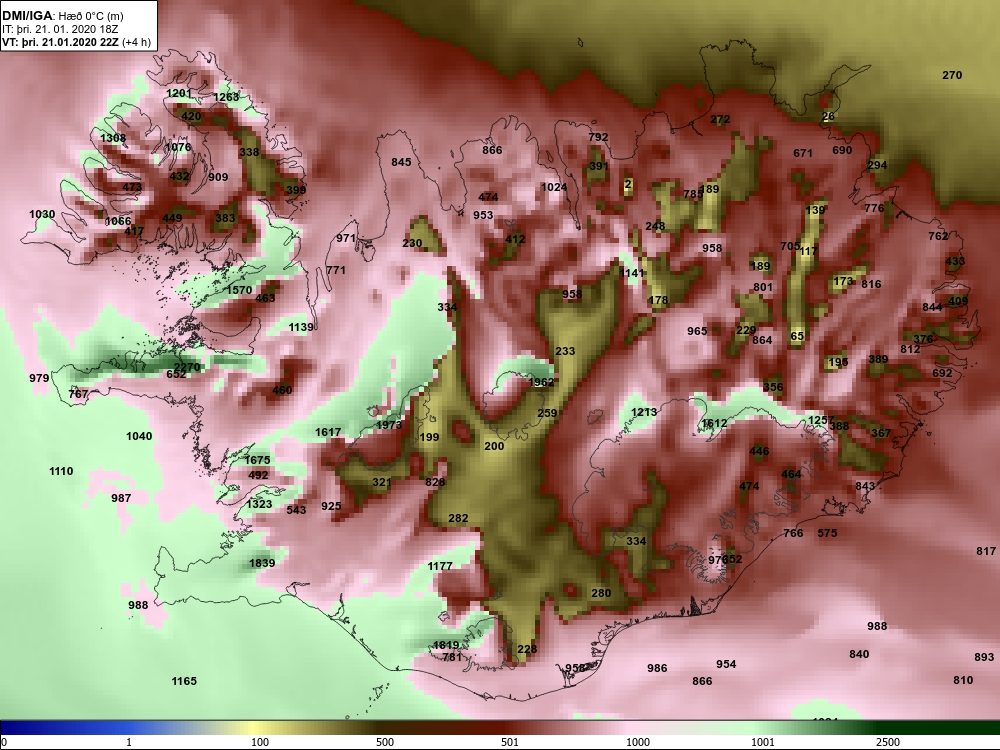Select the map value 1024
The height and width of the screenshot is (750, 1000).
pos(554,187)
